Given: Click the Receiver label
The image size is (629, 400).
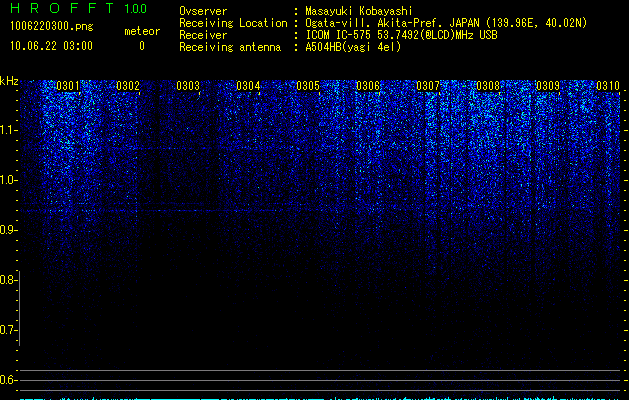Looking at the screenshot, I should 203,35.
